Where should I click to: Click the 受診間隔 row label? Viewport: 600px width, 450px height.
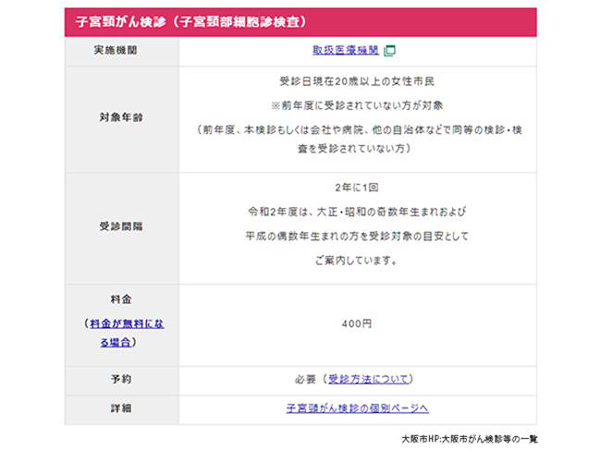(121, 226)
